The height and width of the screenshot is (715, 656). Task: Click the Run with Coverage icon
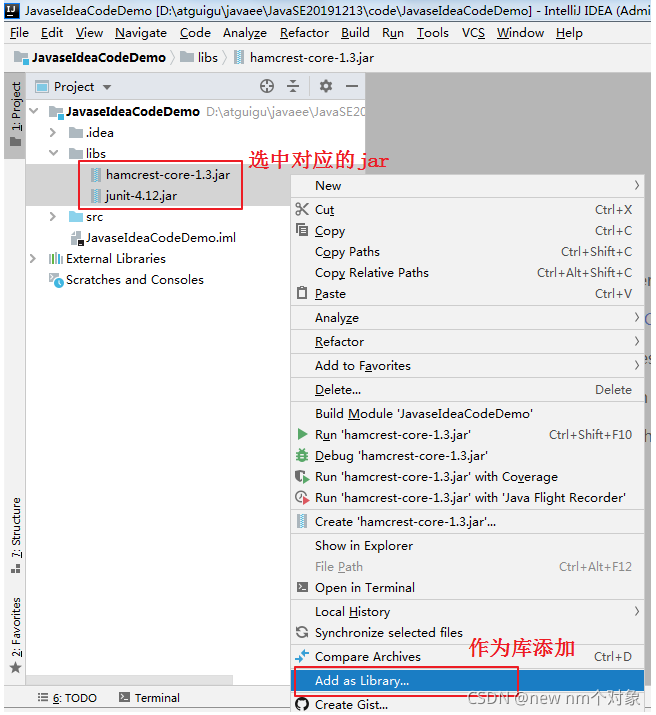(301, 477)
